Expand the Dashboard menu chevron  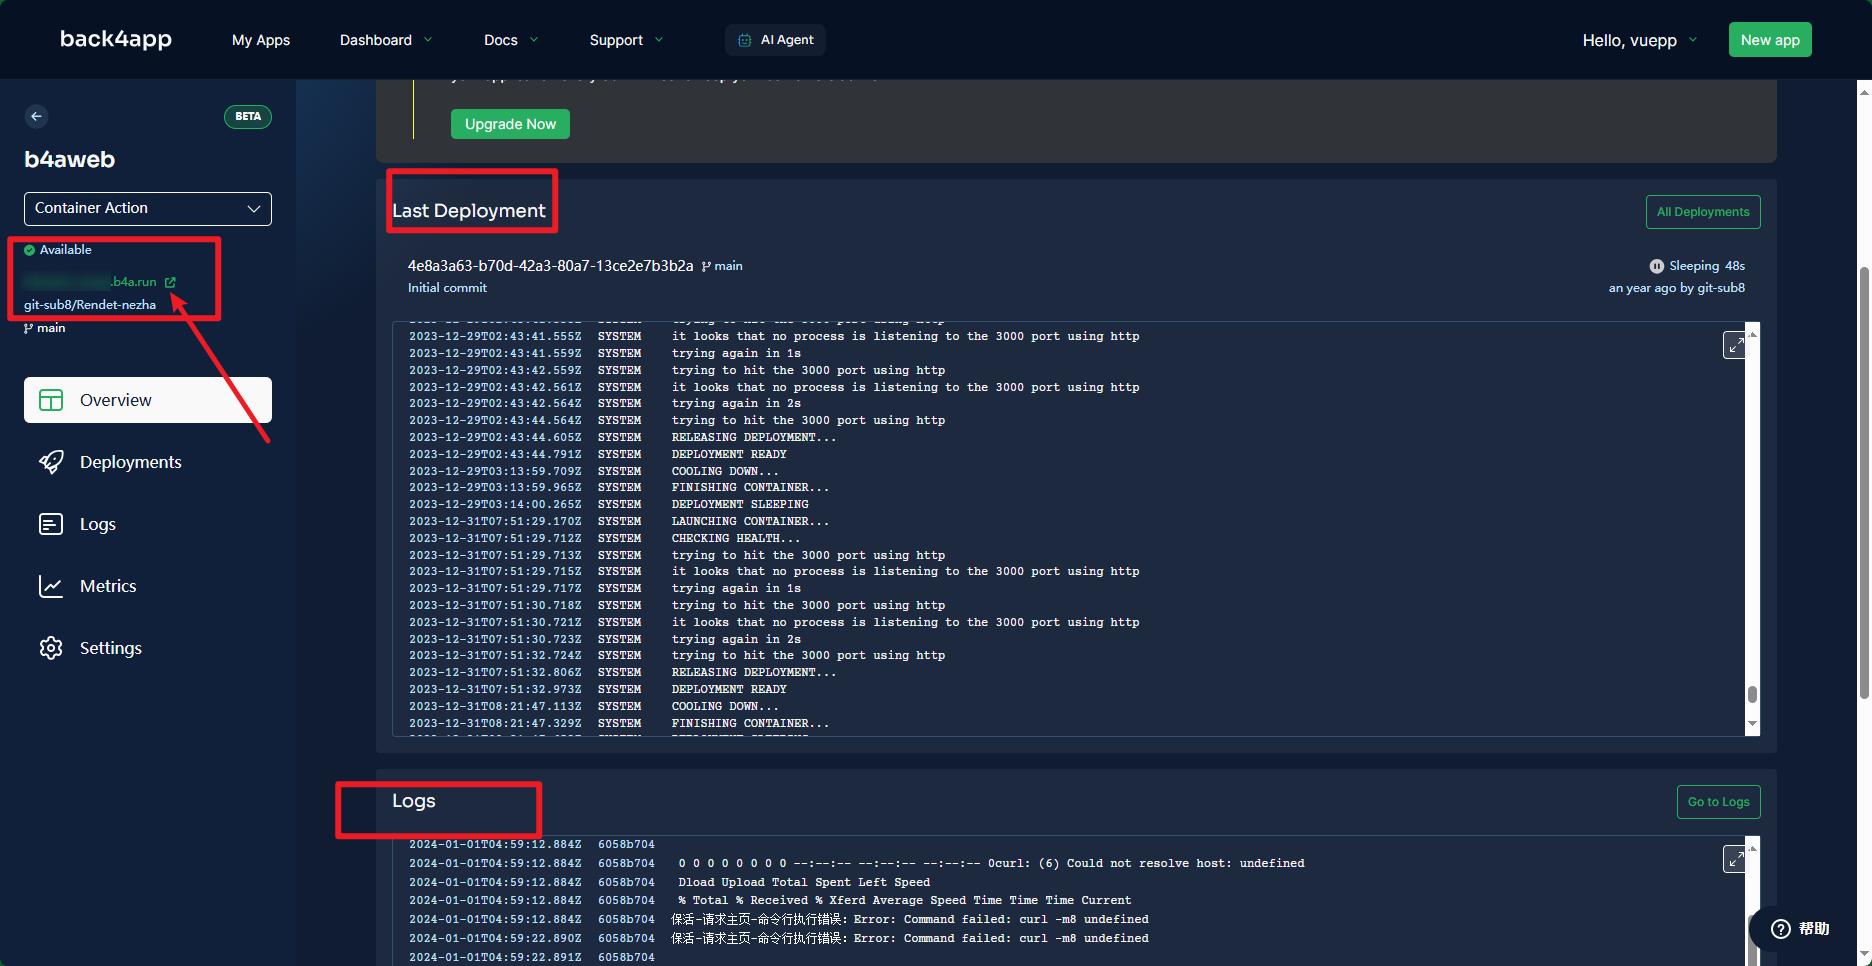click(428, 40)
